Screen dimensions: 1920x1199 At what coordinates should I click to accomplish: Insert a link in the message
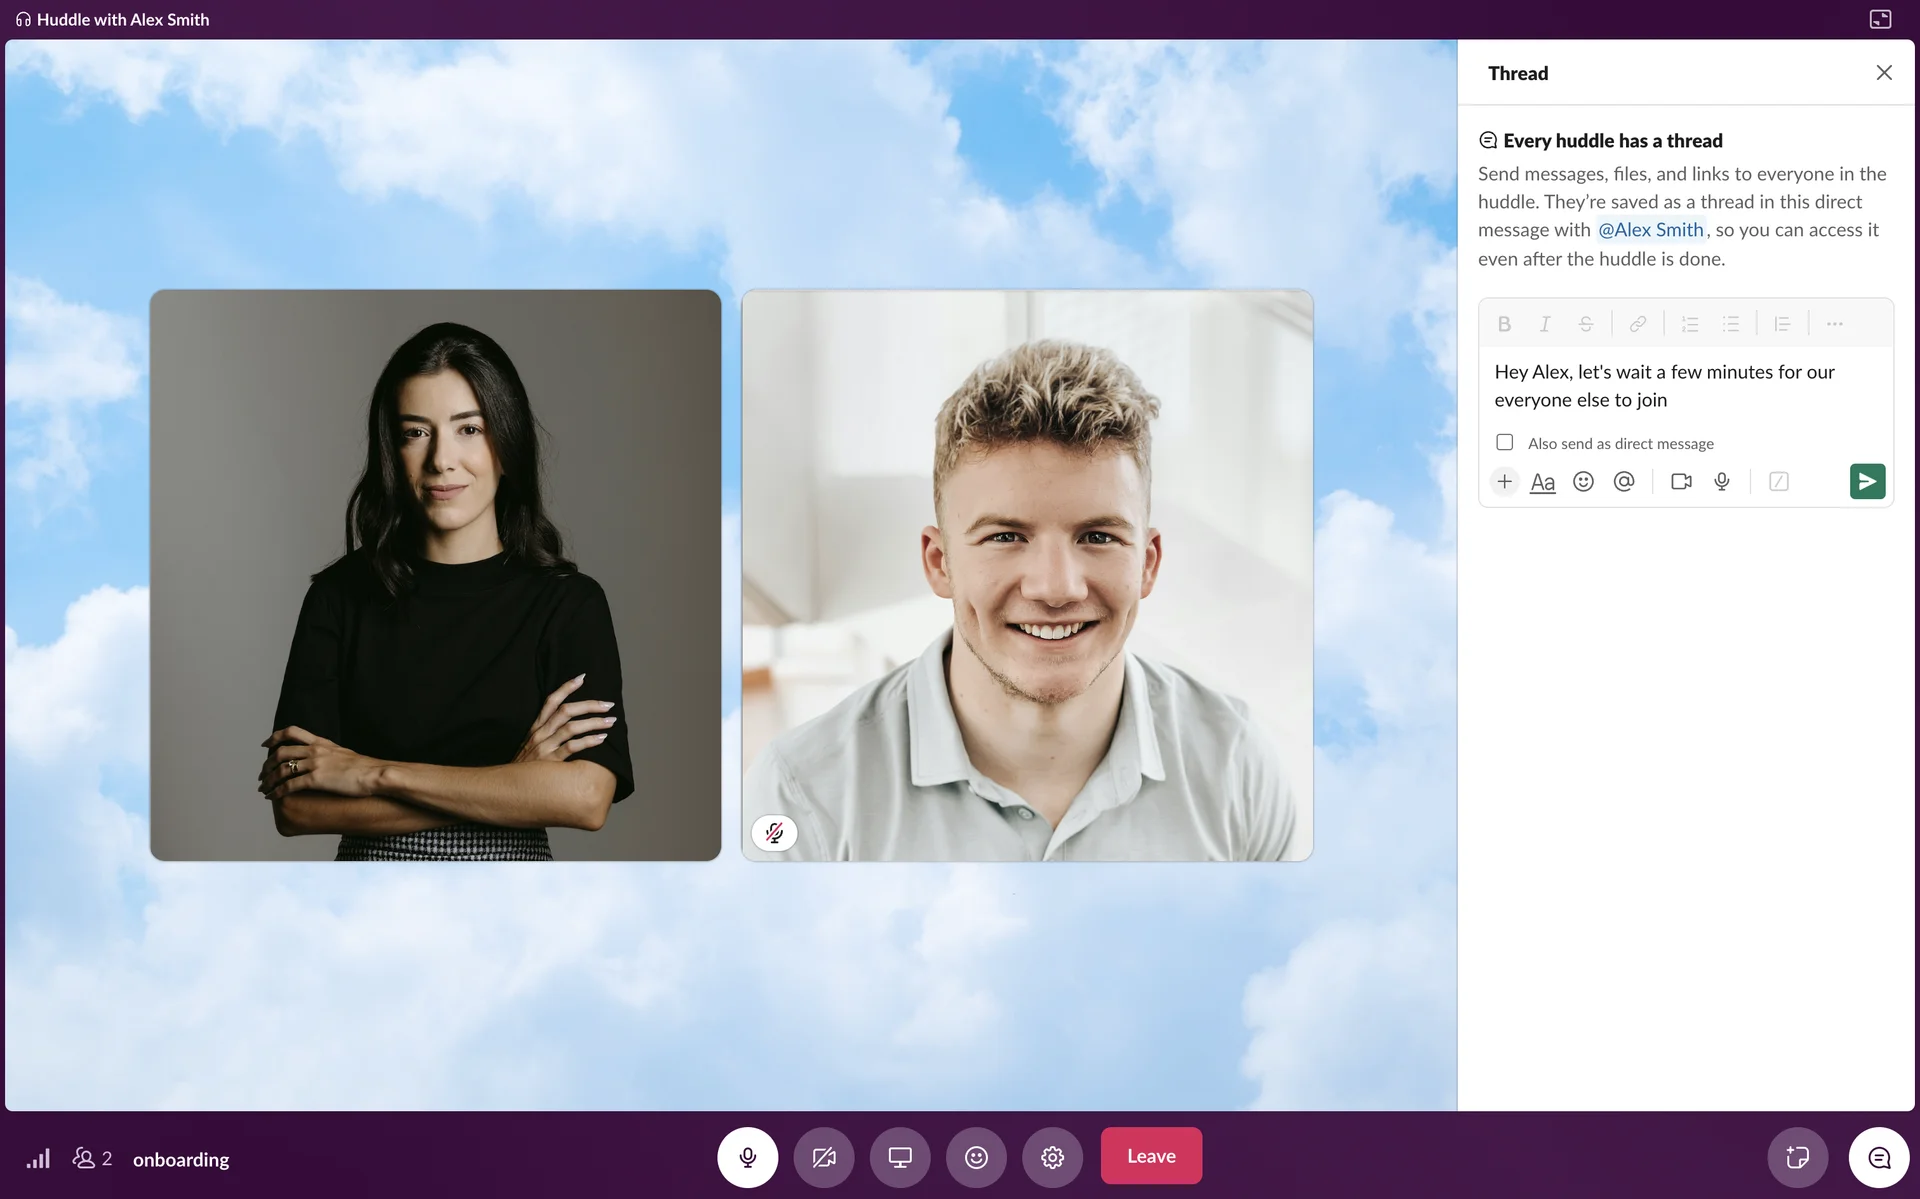pos(1637,324)
